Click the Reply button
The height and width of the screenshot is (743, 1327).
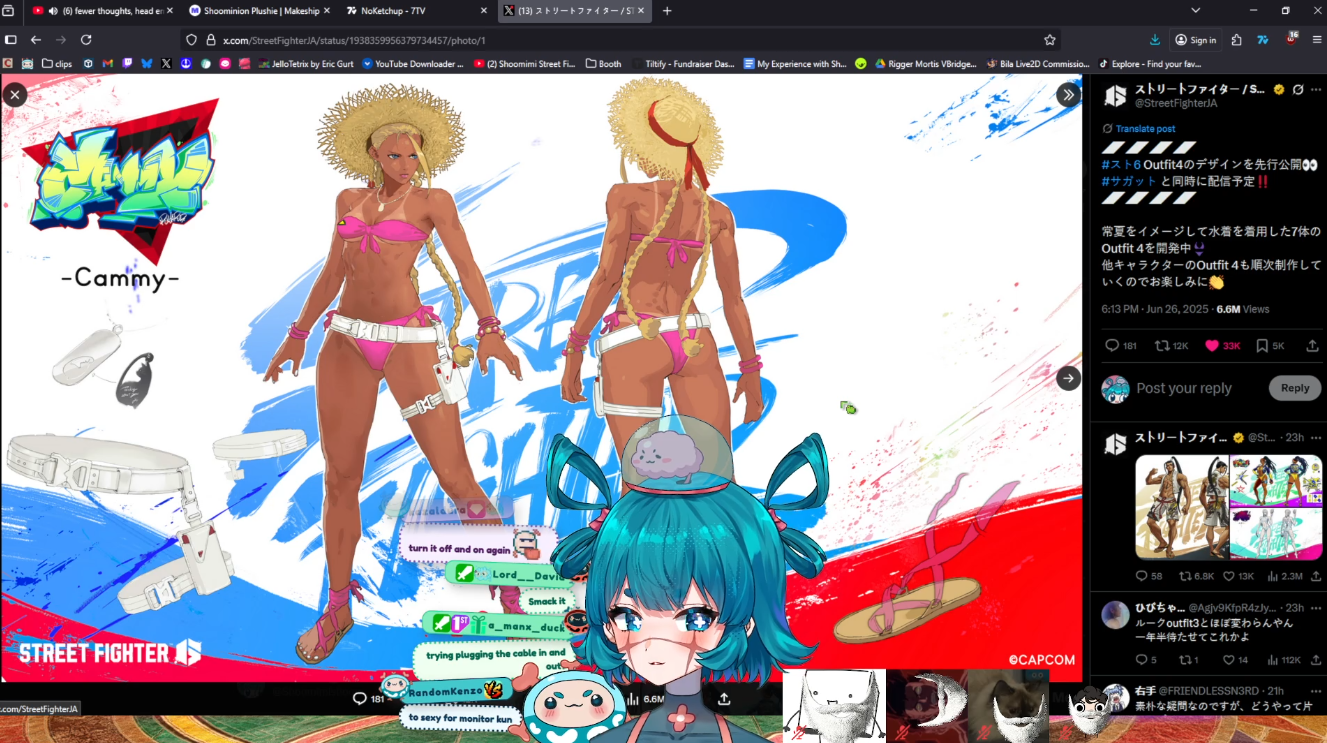(1295, 388)
